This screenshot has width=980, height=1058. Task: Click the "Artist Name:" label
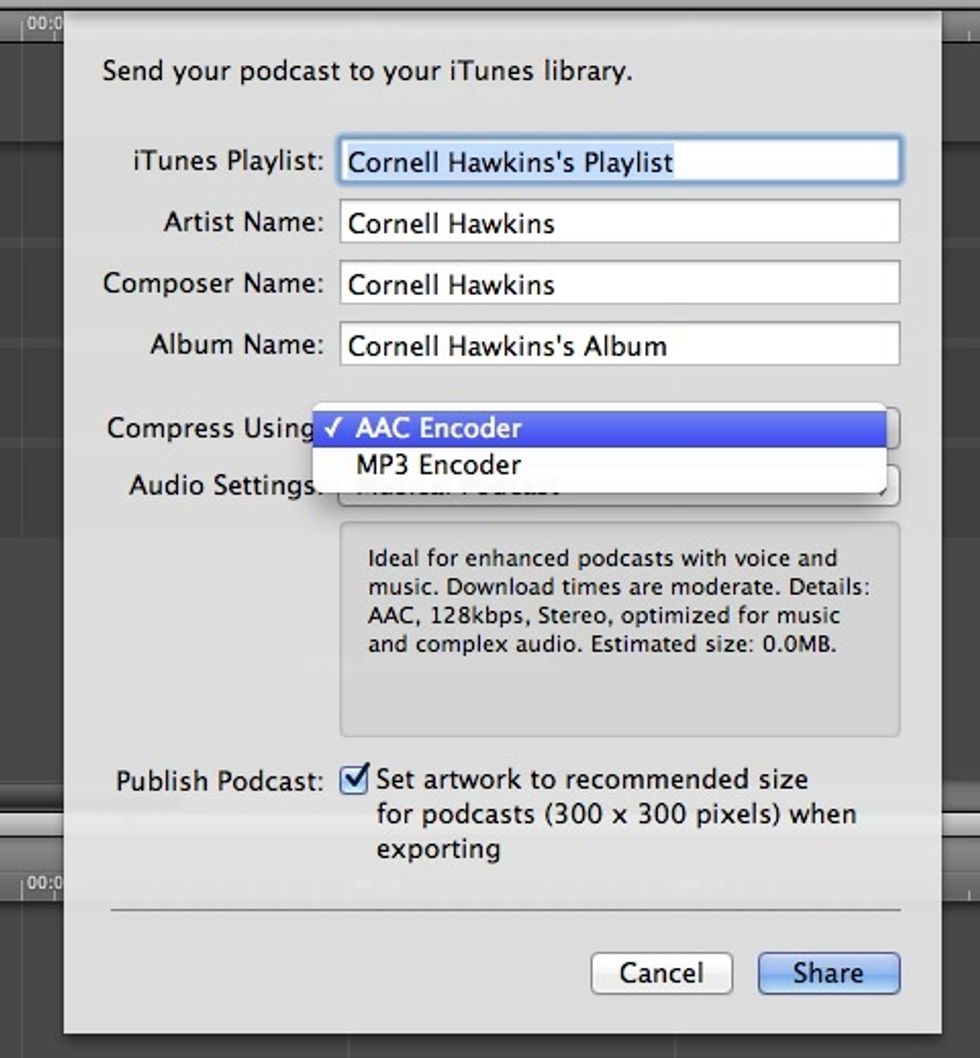click(x=243, y=222)
